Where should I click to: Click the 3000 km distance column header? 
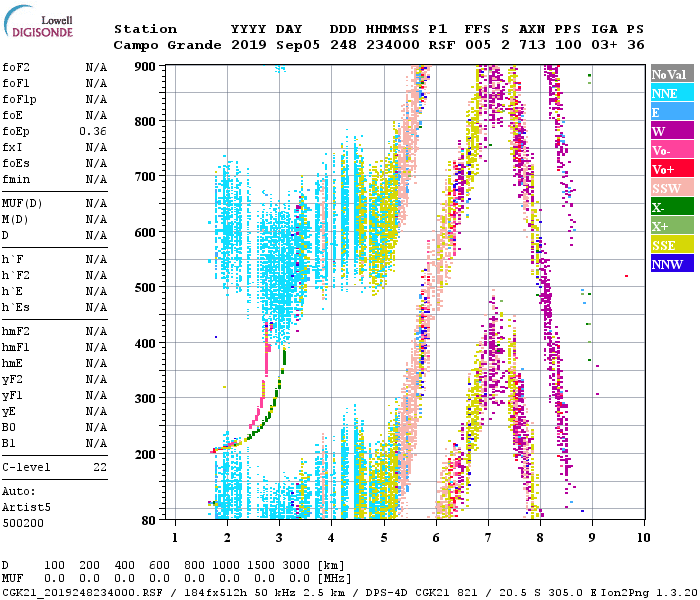coord(296,566)
